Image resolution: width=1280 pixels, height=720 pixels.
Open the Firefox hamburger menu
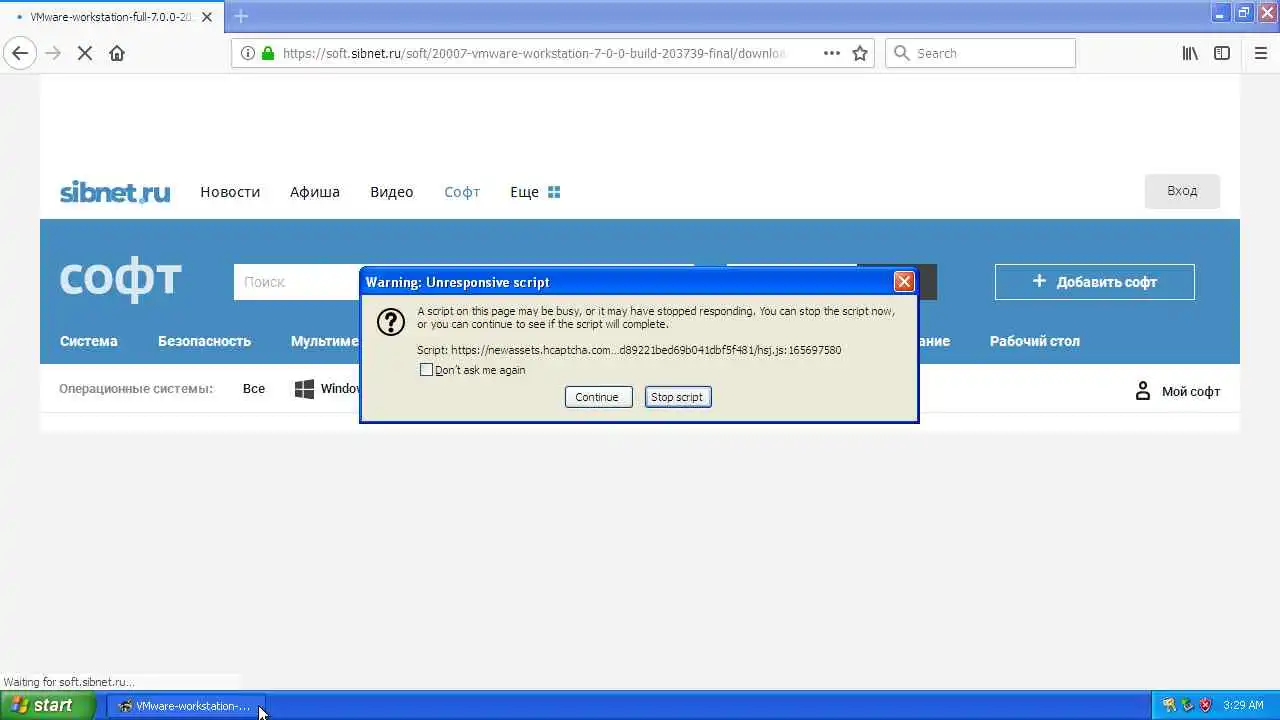click(1260, 53)
